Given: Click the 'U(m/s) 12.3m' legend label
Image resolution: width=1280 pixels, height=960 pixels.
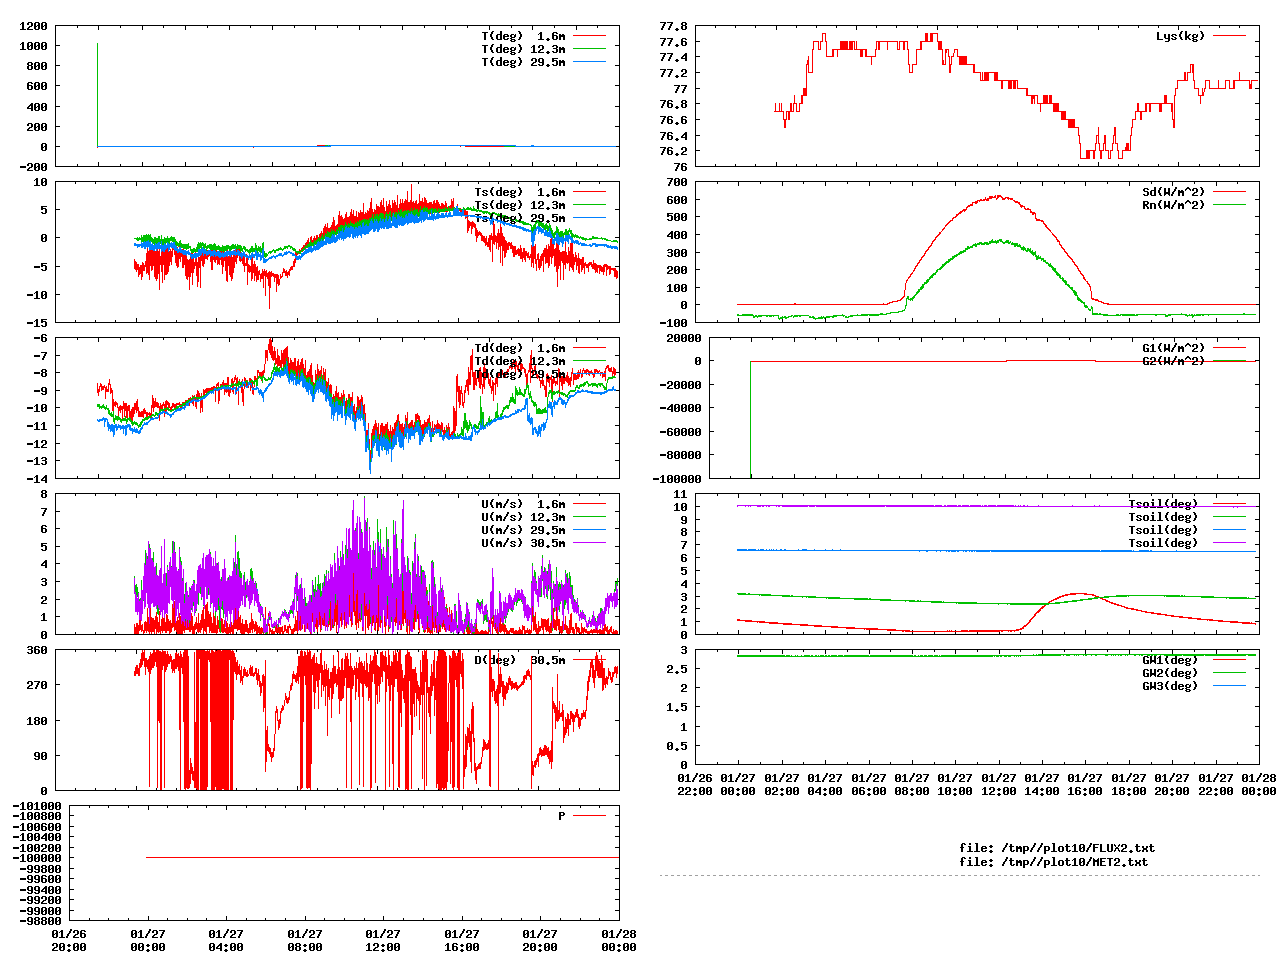Looking at the screenshot, I should tap(523, 517).
